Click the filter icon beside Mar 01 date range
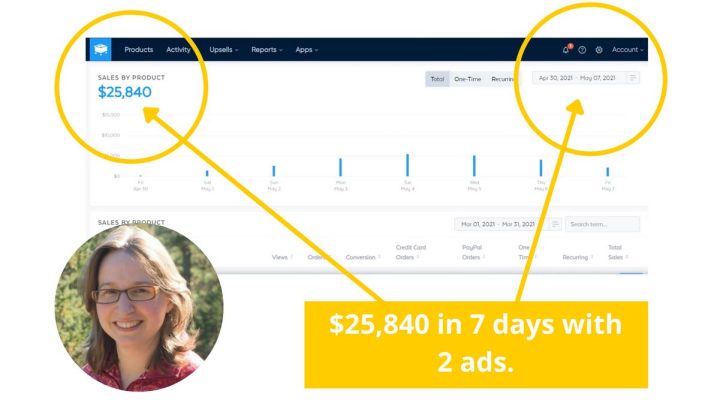Image resolution: width=723 pixels, height=400 pixels. point(556,224)
